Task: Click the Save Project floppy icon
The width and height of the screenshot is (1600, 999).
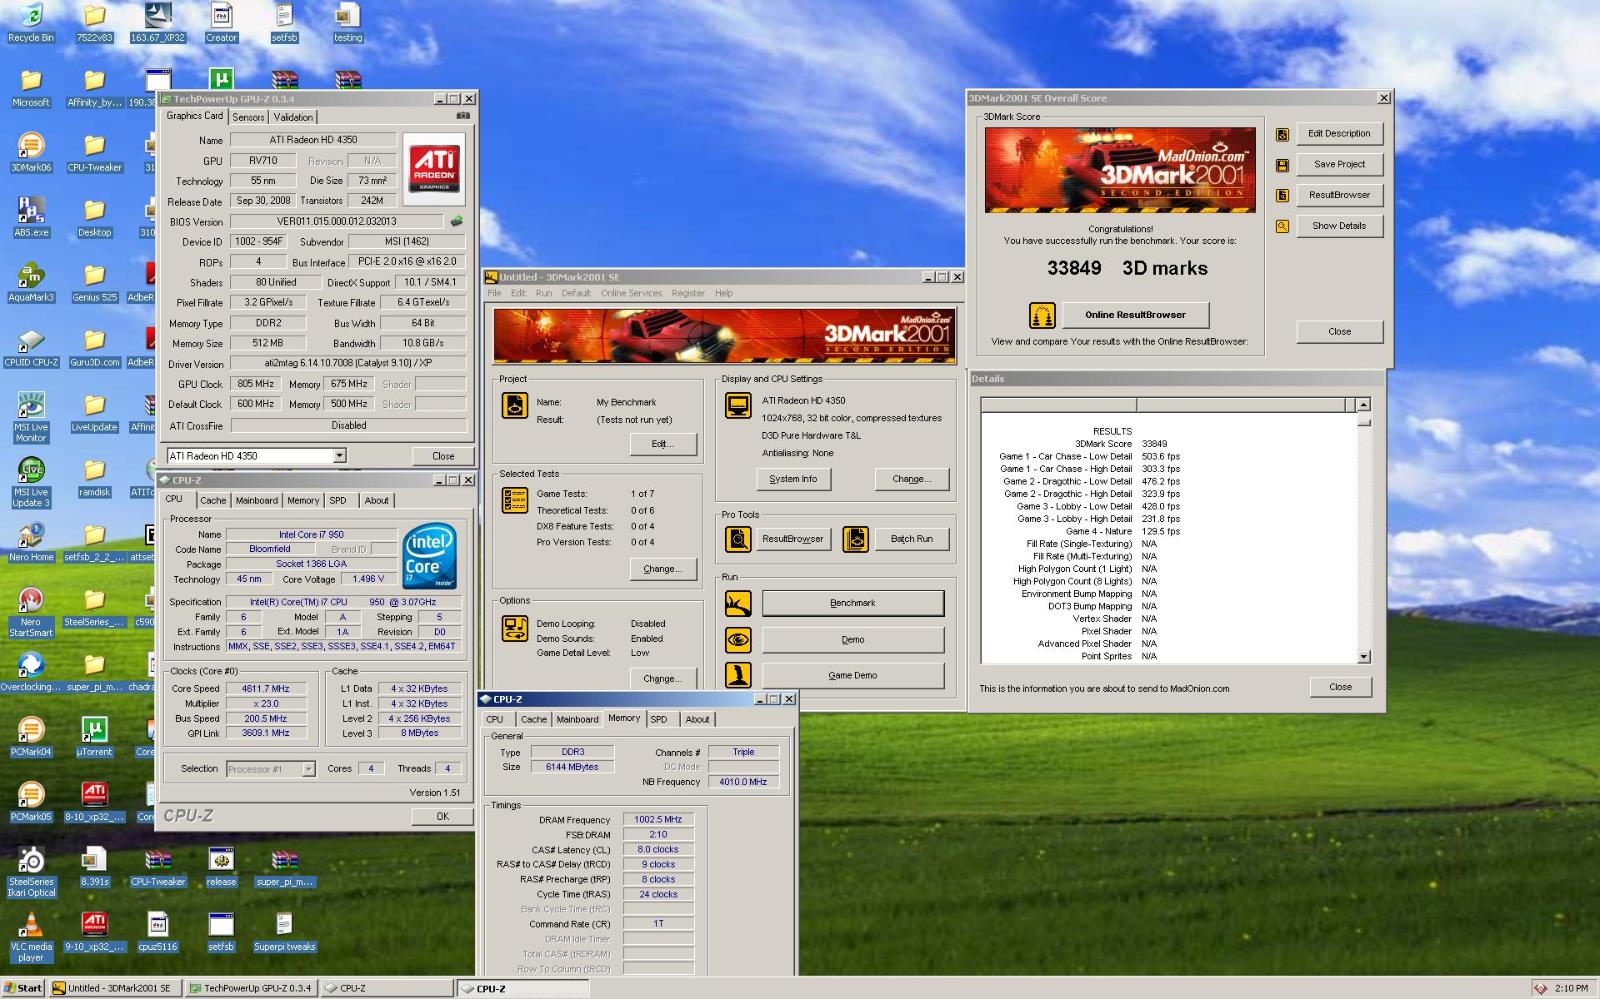Action: pyautogui.click(x=1282, y=165)
